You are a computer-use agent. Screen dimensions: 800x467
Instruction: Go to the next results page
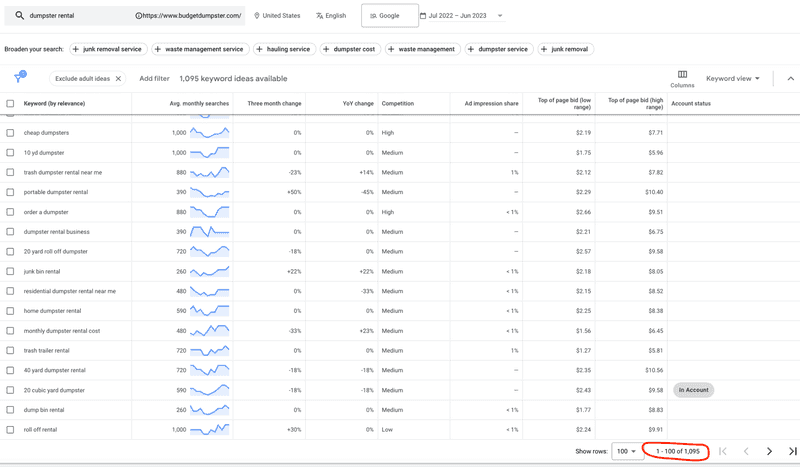click(769, 451)
